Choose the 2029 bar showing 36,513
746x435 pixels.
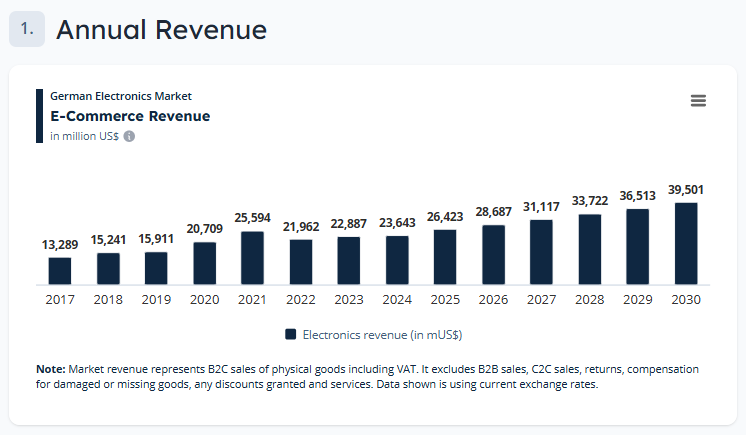tap(638, 246)
